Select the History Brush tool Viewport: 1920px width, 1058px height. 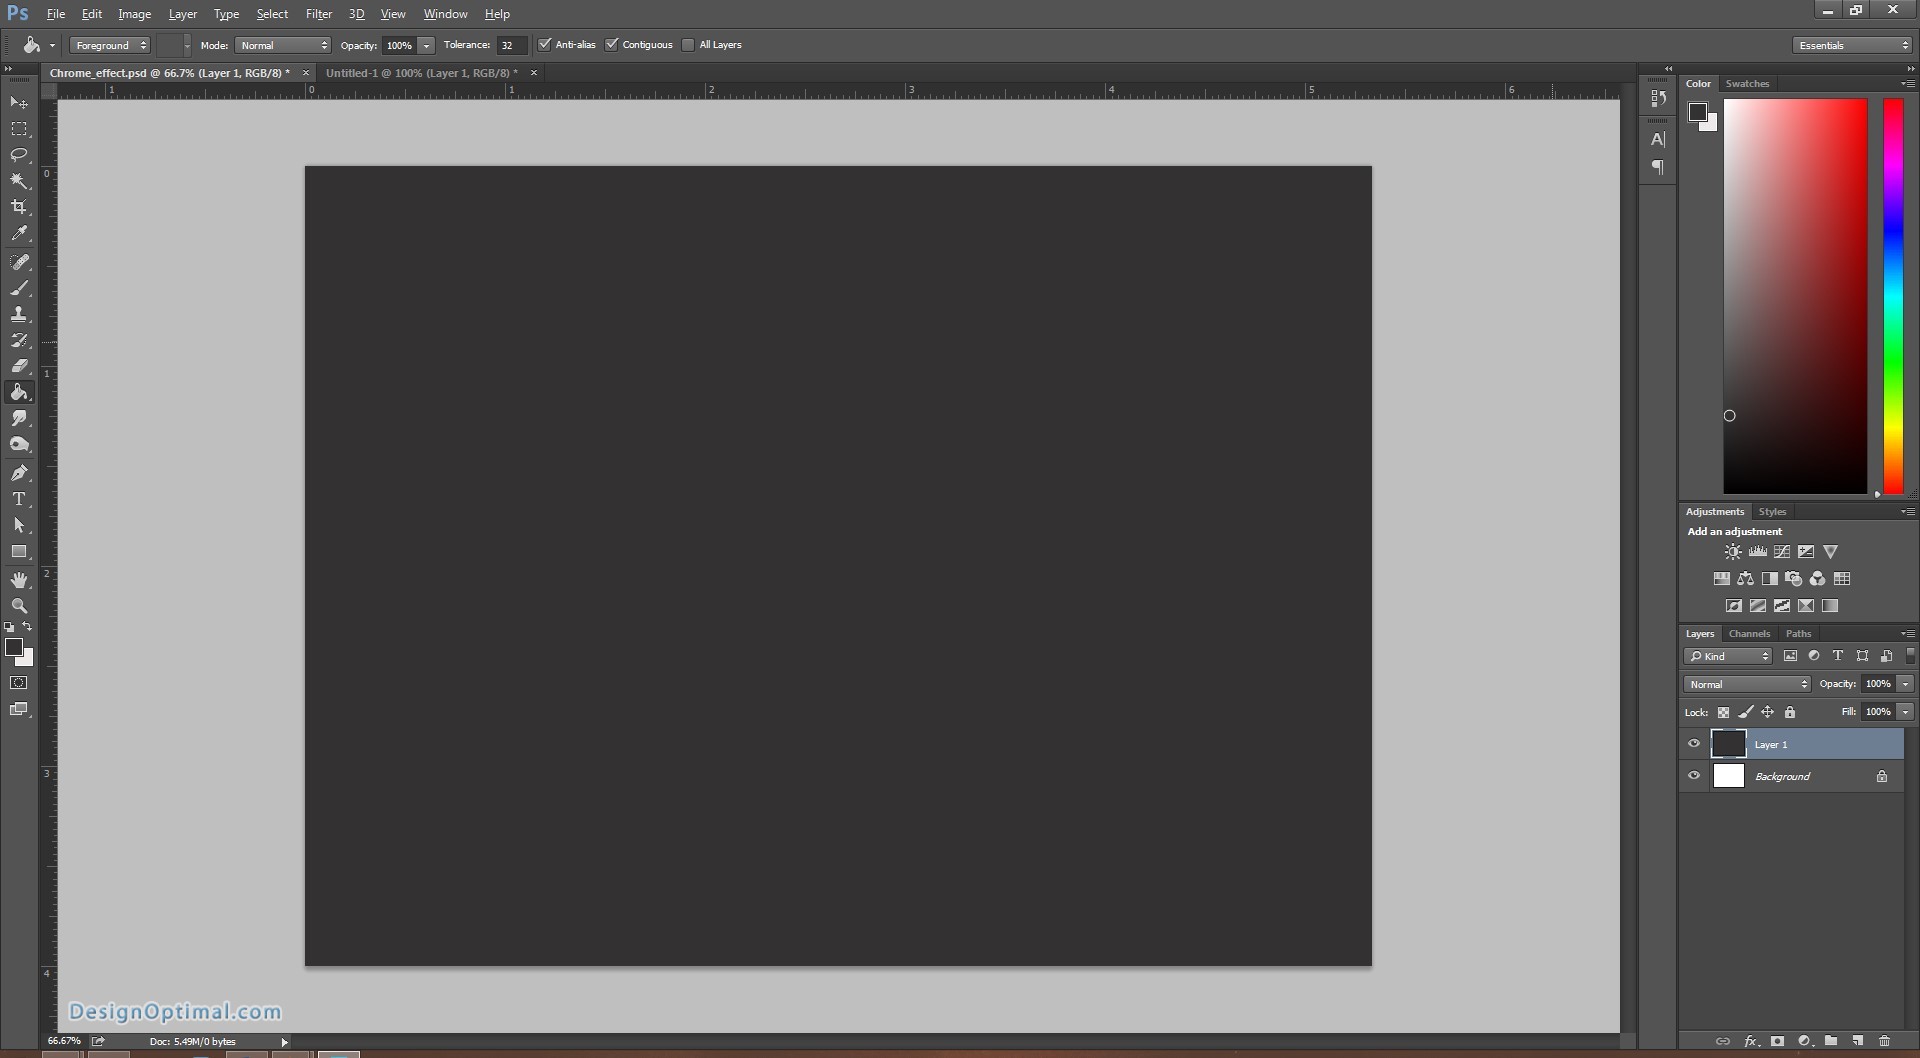[x=19, y=340]
